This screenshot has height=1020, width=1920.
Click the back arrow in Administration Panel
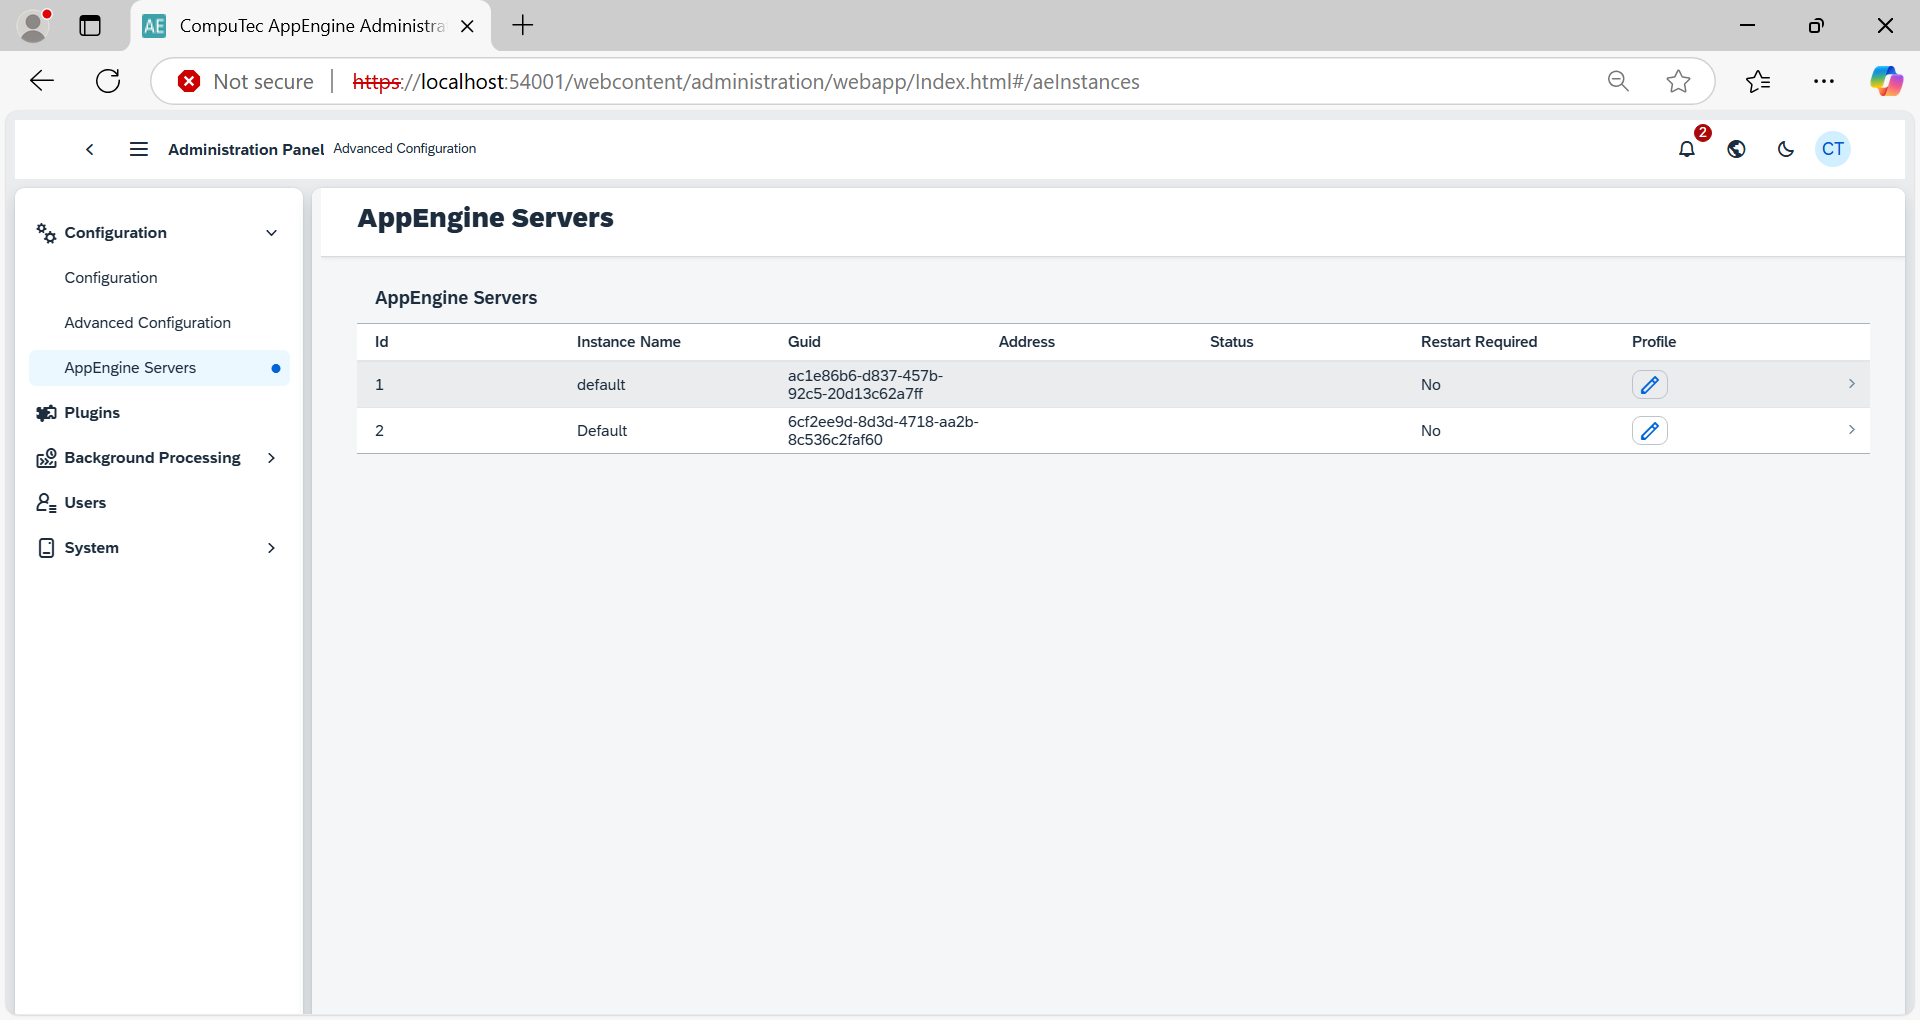coord(89,149)
